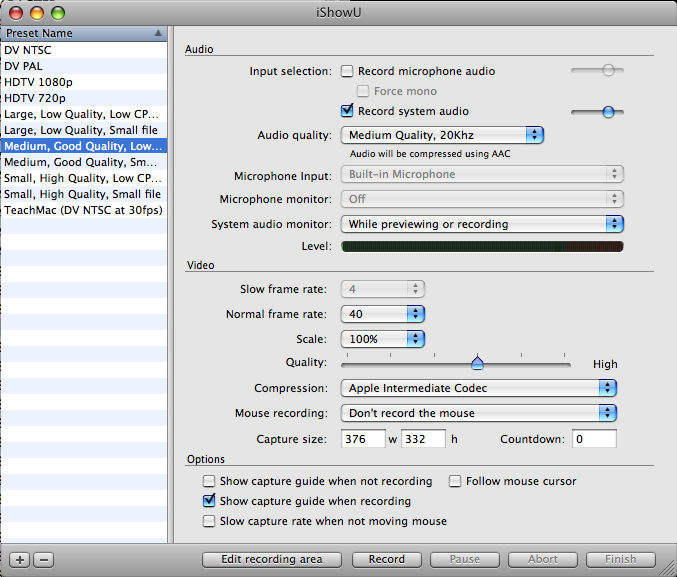Click the Capture size width field

363,439
